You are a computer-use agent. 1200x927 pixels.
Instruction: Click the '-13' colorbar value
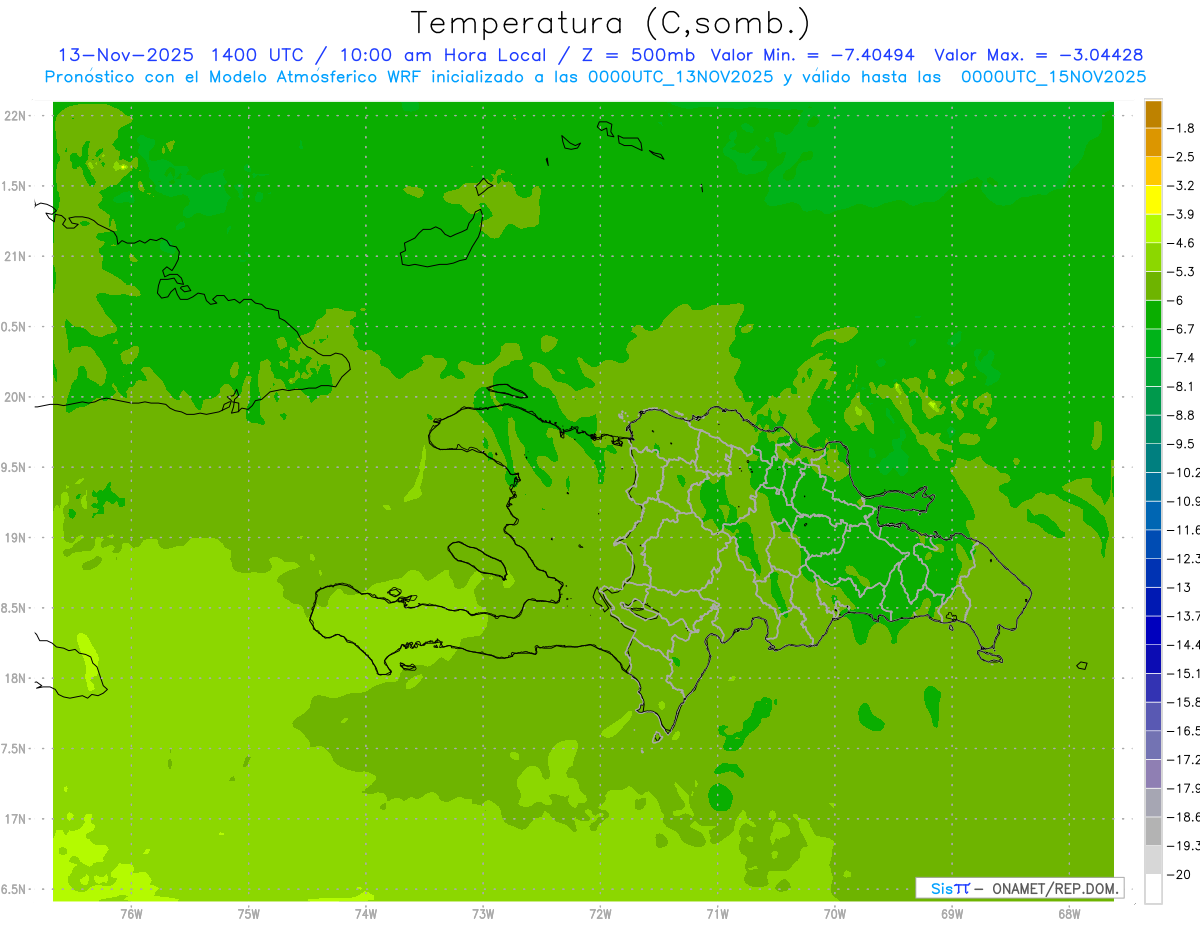click(x=1180, y=587)
